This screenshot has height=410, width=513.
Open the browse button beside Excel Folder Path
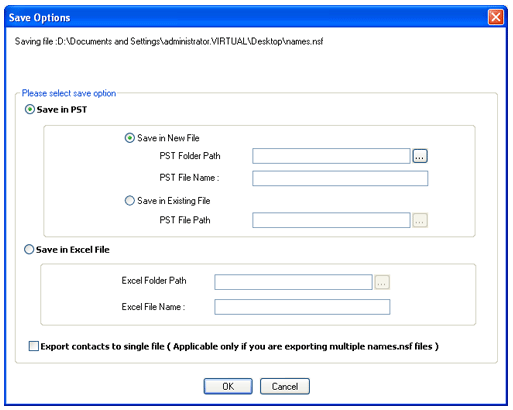coord(382,282)
